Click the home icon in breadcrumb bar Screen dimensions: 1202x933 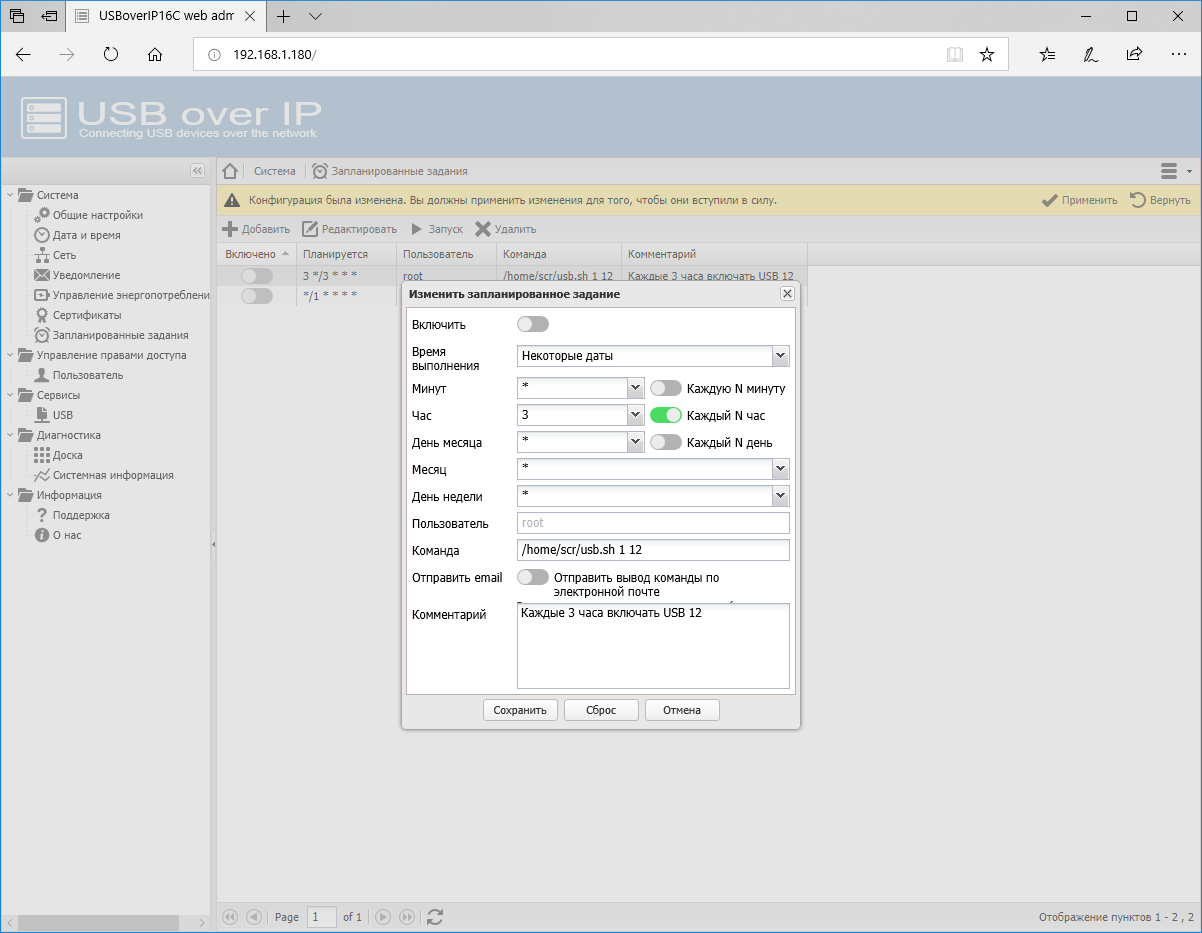click(230, 171)
